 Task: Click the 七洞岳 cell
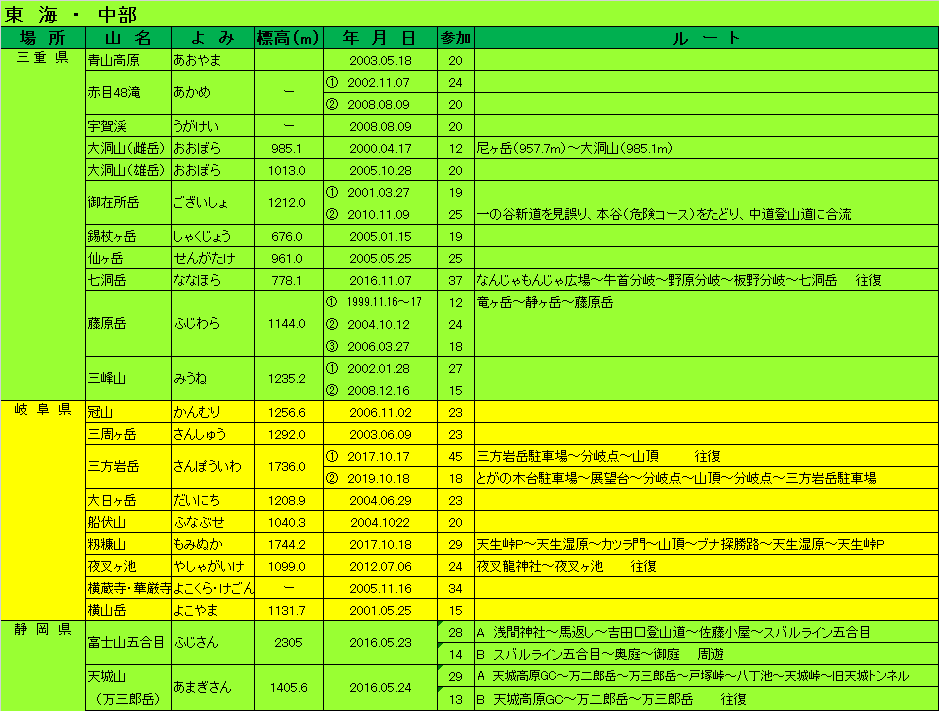[128, 280]
